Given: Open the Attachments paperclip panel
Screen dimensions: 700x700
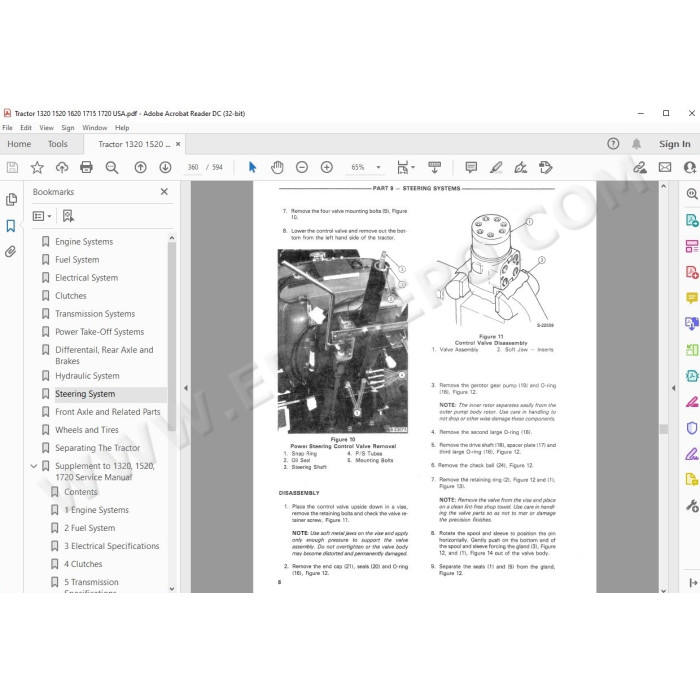Looking at the screenshot, I should pos(11,251).
